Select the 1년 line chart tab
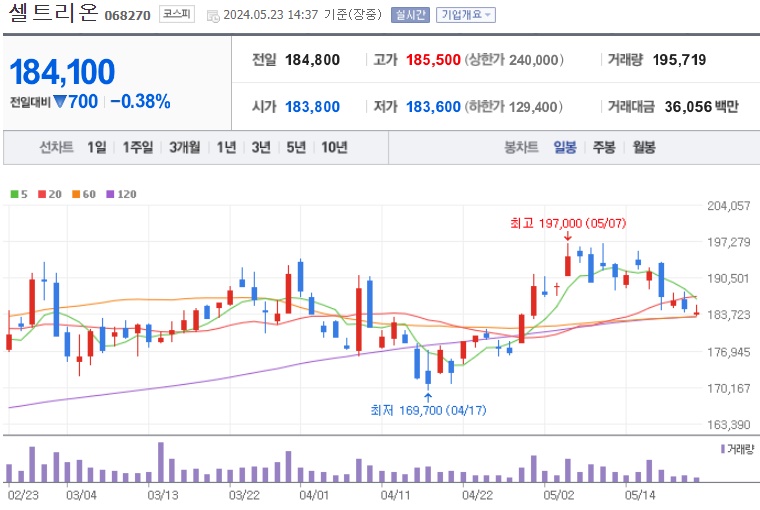This screenshot has height=510, width=760. pyautogui.click(x=226, y=147)
